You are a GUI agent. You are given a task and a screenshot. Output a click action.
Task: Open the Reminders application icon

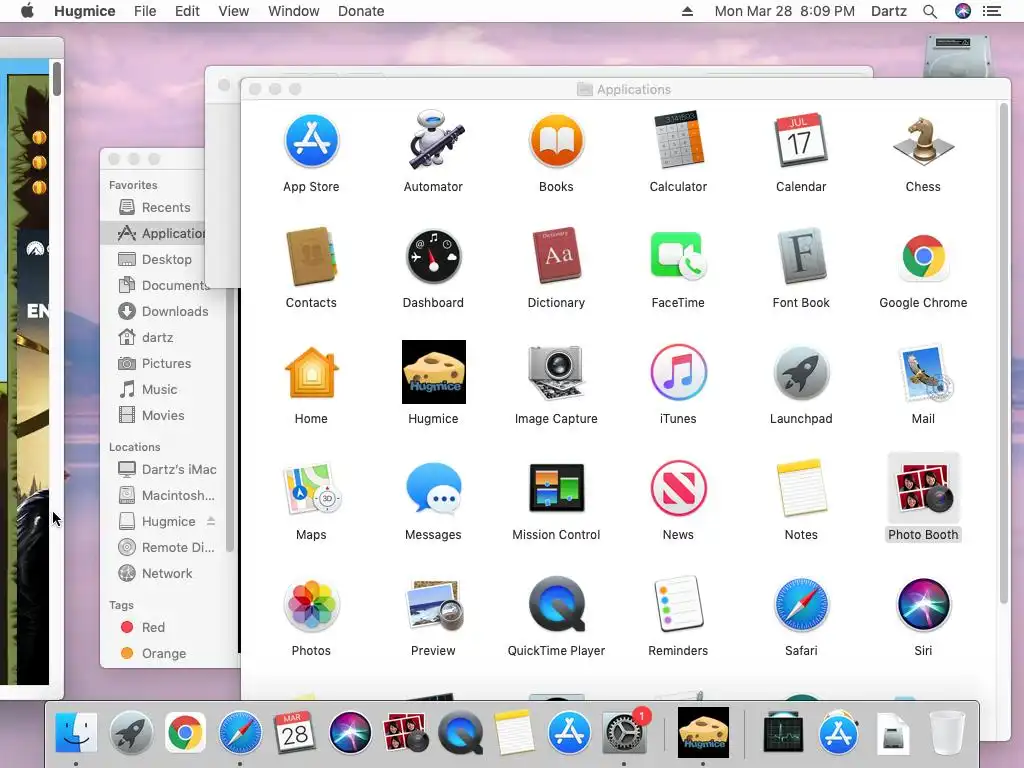(x=678, y=605)
